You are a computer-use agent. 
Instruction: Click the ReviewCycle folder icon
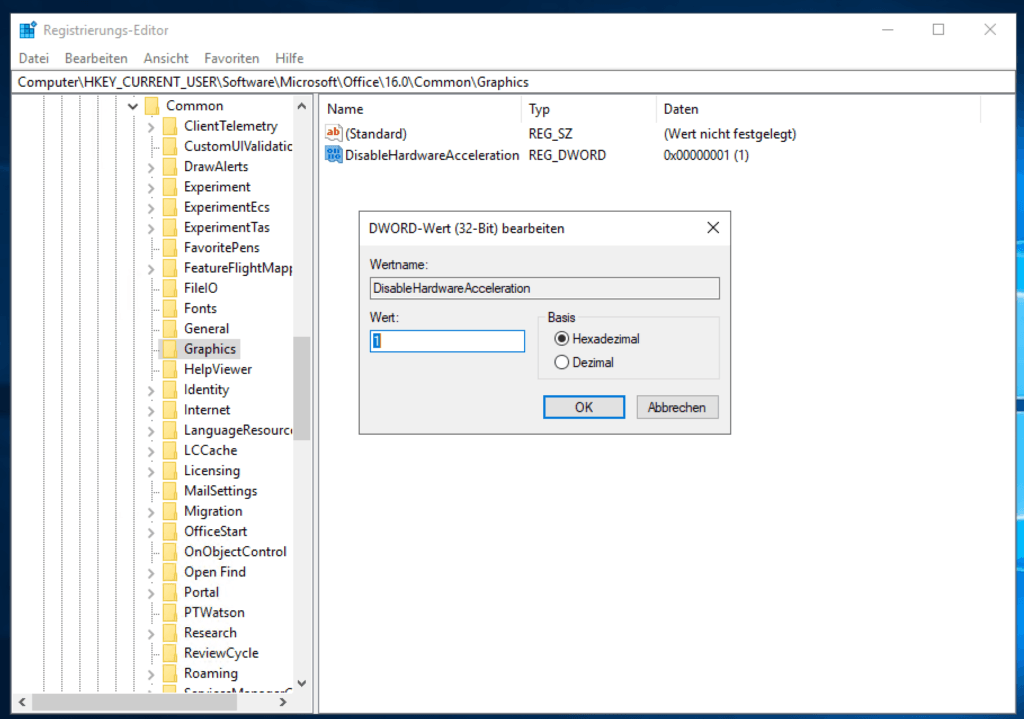tap(170, 652)
